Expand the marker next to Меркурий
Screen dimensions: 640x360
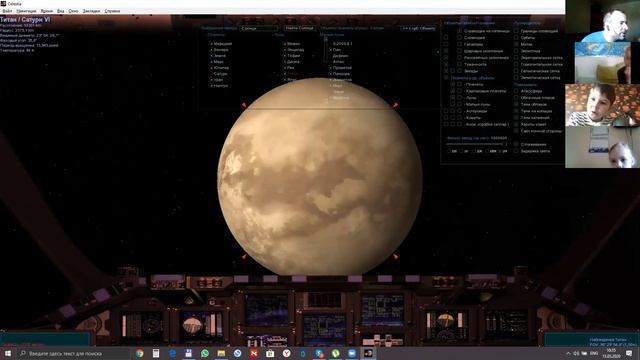click(211, 44)
